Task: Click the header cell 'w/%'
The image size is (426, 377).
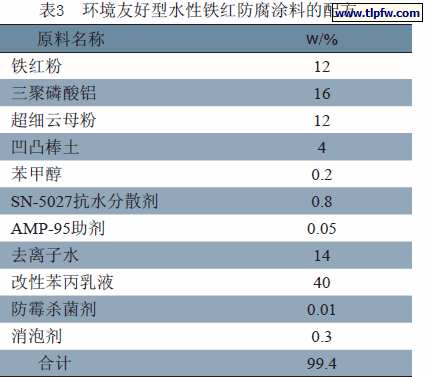Action: pos(322,40)
